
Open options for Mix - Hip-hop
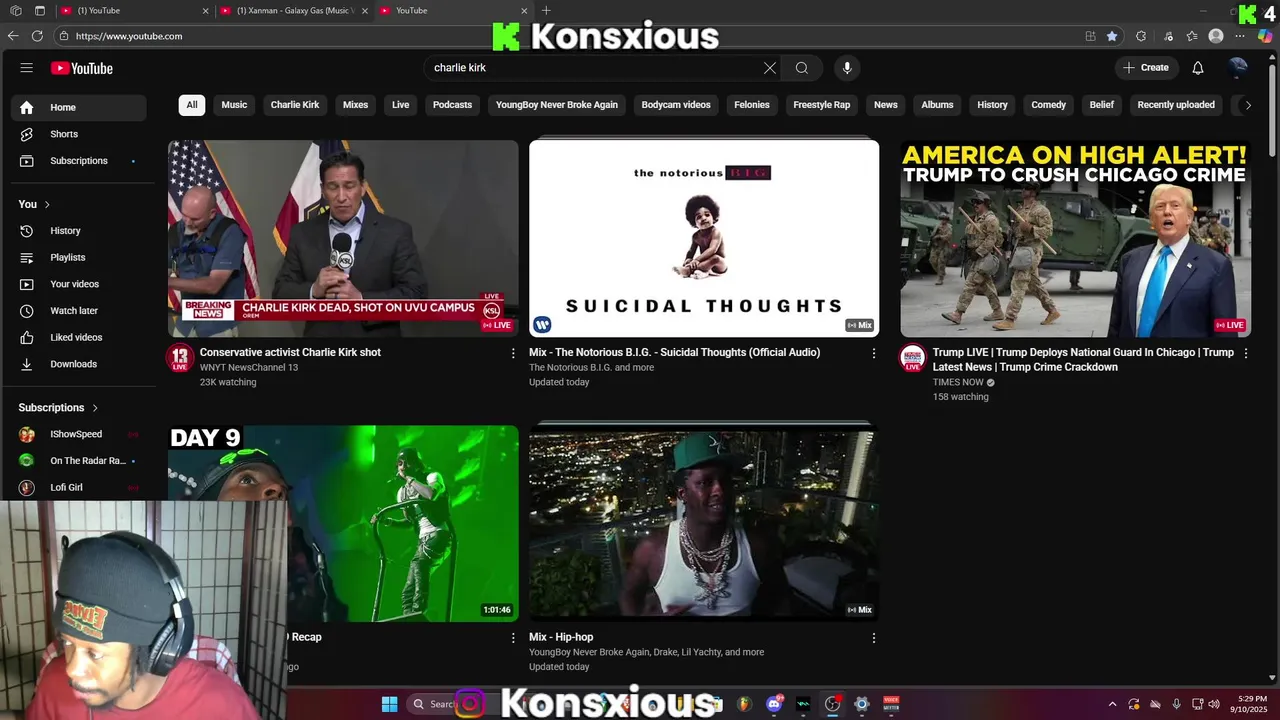coord(874,638)
